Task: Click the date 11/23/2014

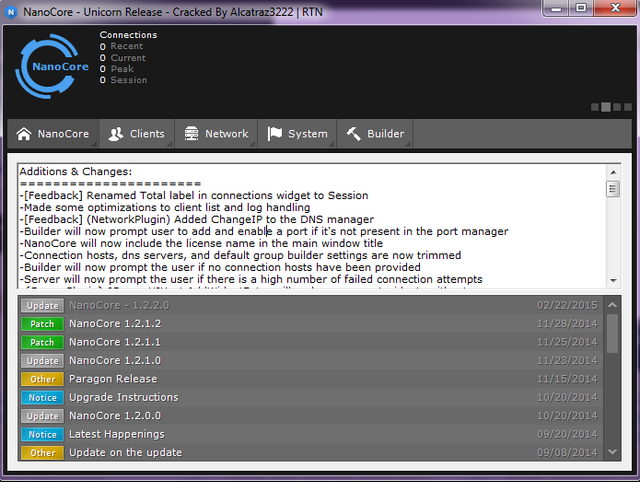Action: [567, 360]
